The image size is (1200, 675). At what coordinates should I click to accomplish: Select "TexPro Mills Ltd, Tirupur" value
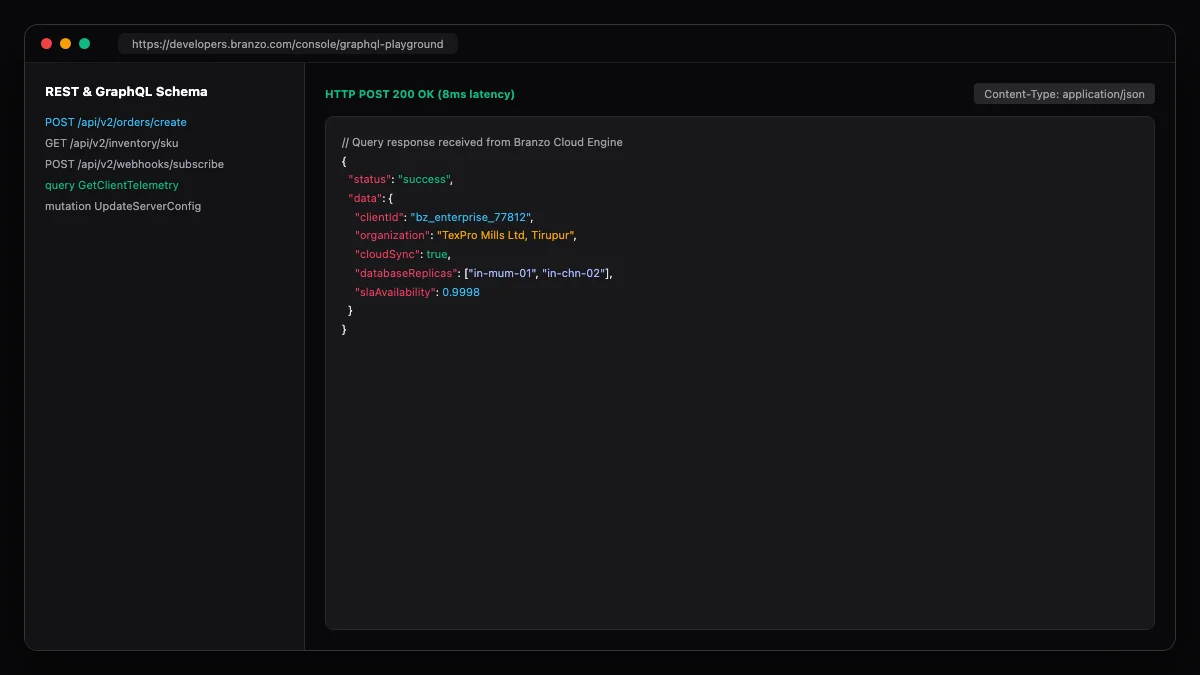505,235
